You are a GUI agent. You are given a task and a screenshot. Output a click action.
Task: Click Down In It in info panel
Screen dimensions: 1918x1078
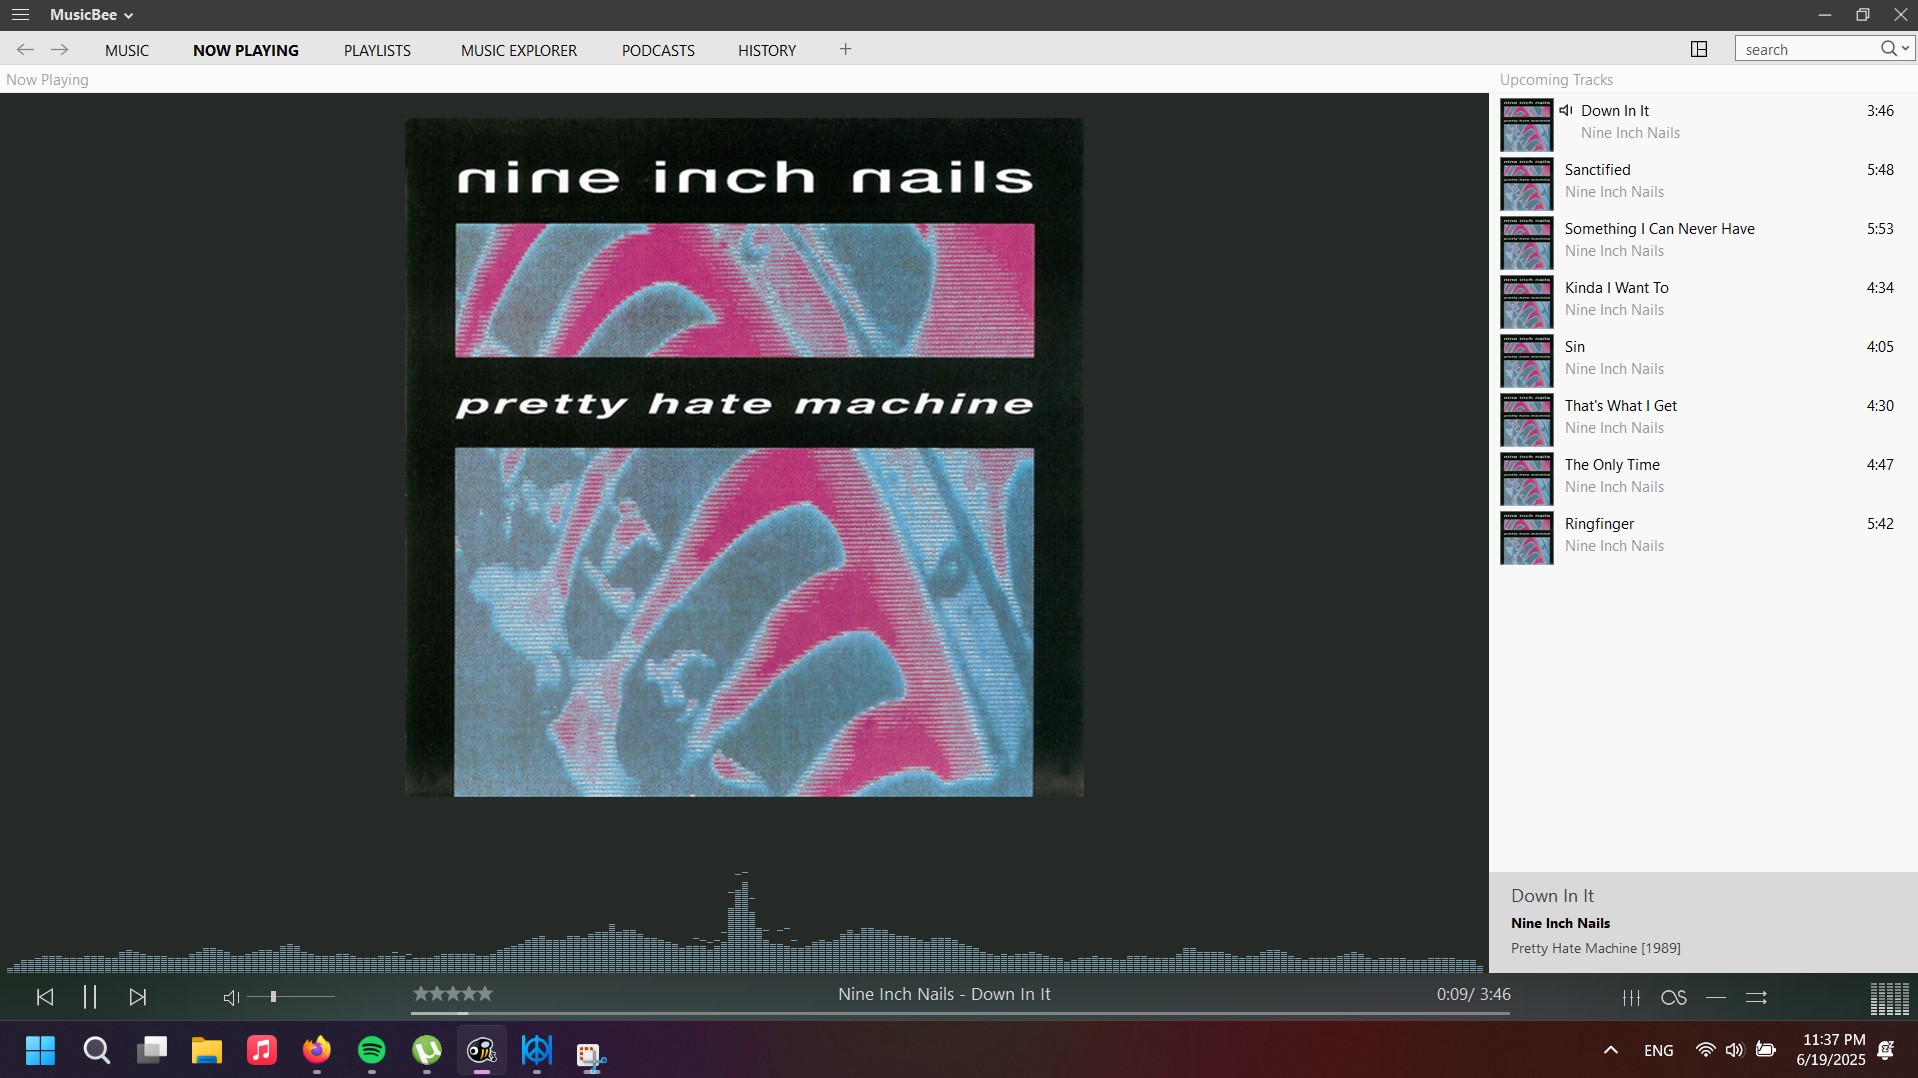[x=1552, y=896]
